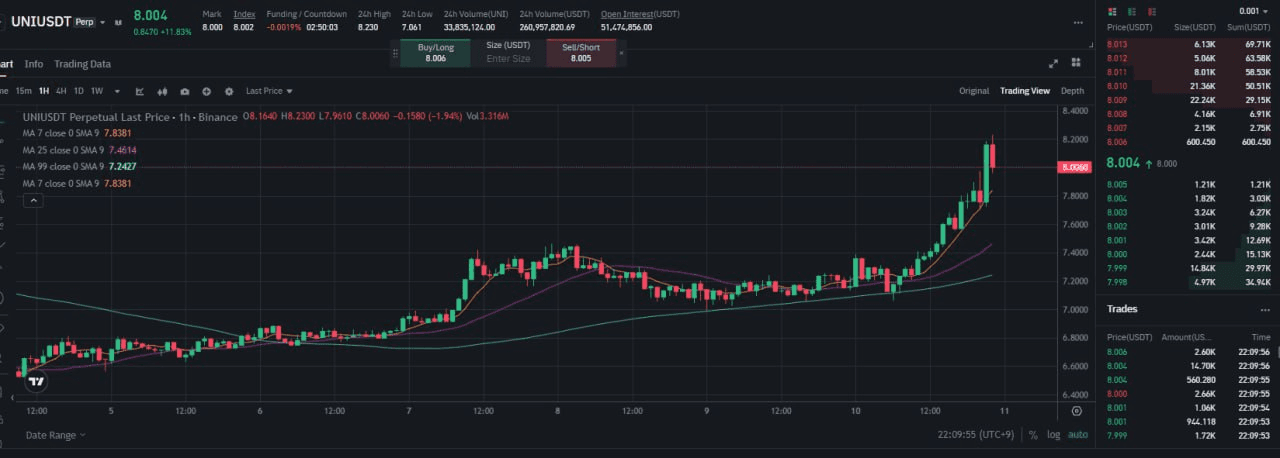This screenshot has height=458, width=1280.
Task: Show buy-only order book view icon
Action: click(1132, 12)
